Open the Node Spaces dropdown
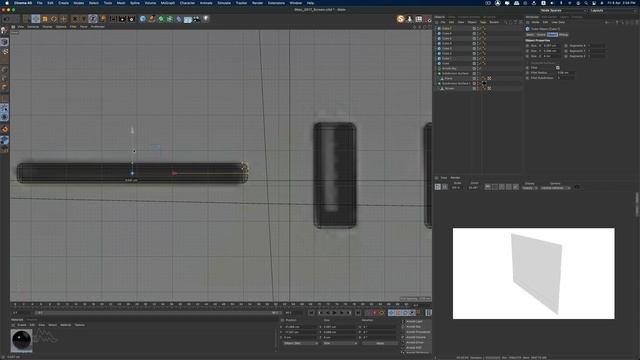 (x=563, y=10)
